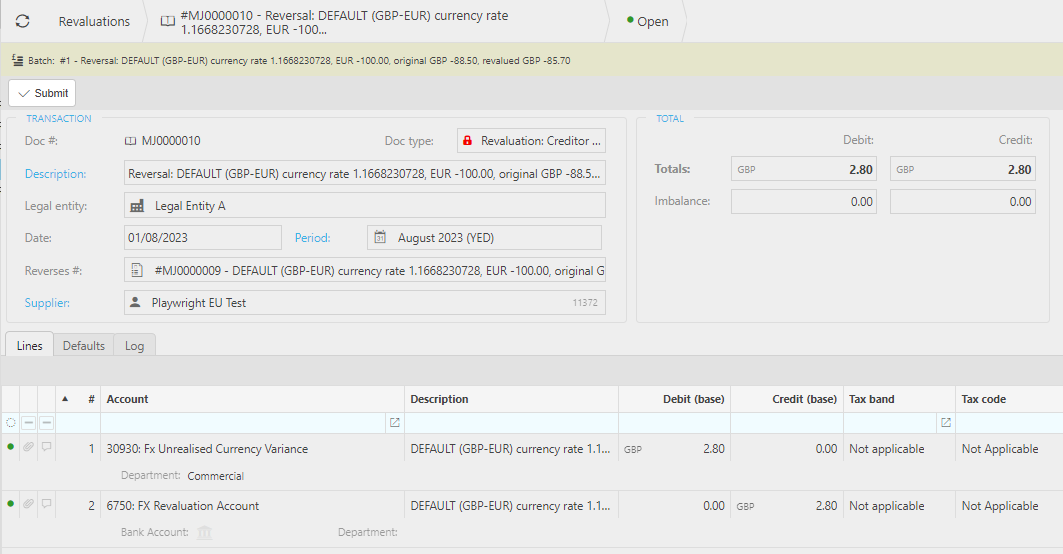Click line 2 credit amount 2.80
The width and height of the screenshot is (1063, 554).
(826, 506)
